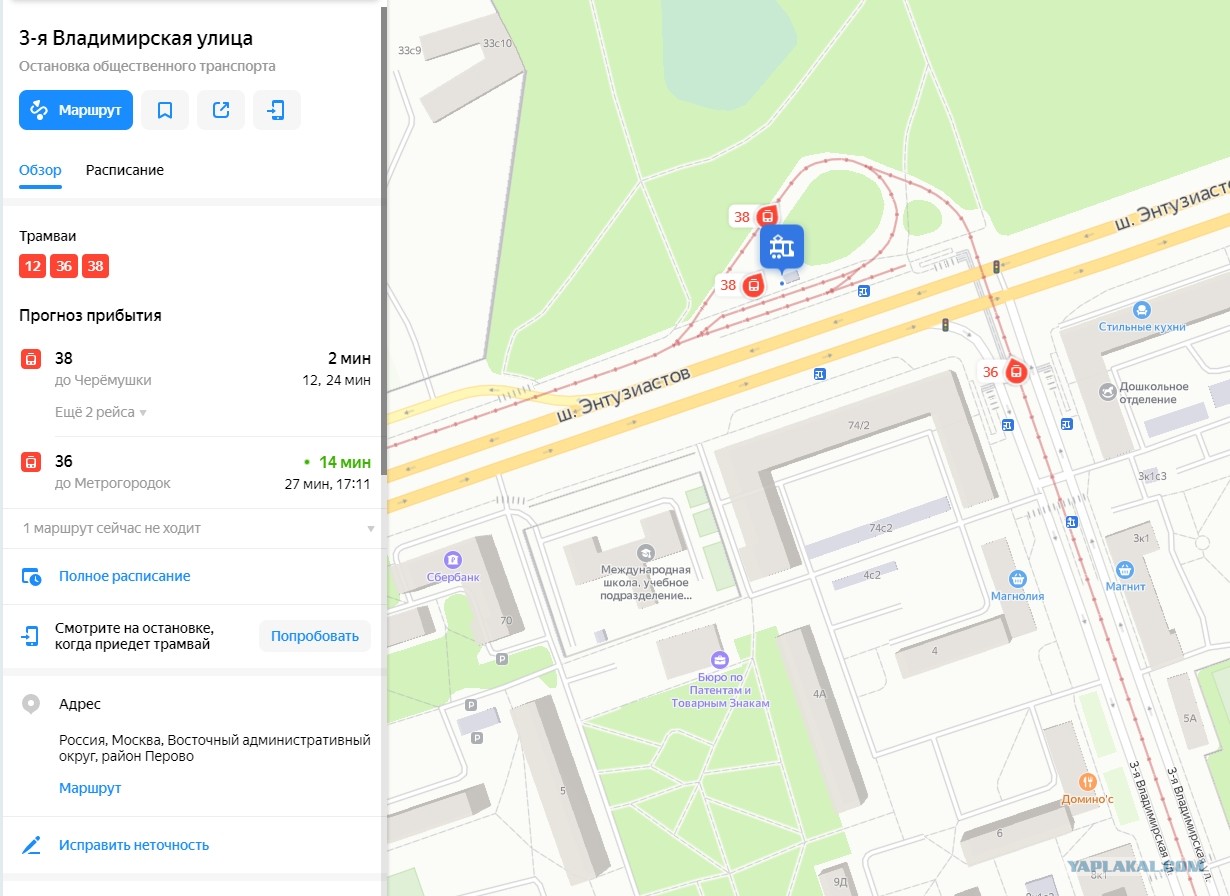Click route 36 'до Метрогородок' forecast row
The height and width of the screenshot is (896, 1230).
click(x=195, y=472)
